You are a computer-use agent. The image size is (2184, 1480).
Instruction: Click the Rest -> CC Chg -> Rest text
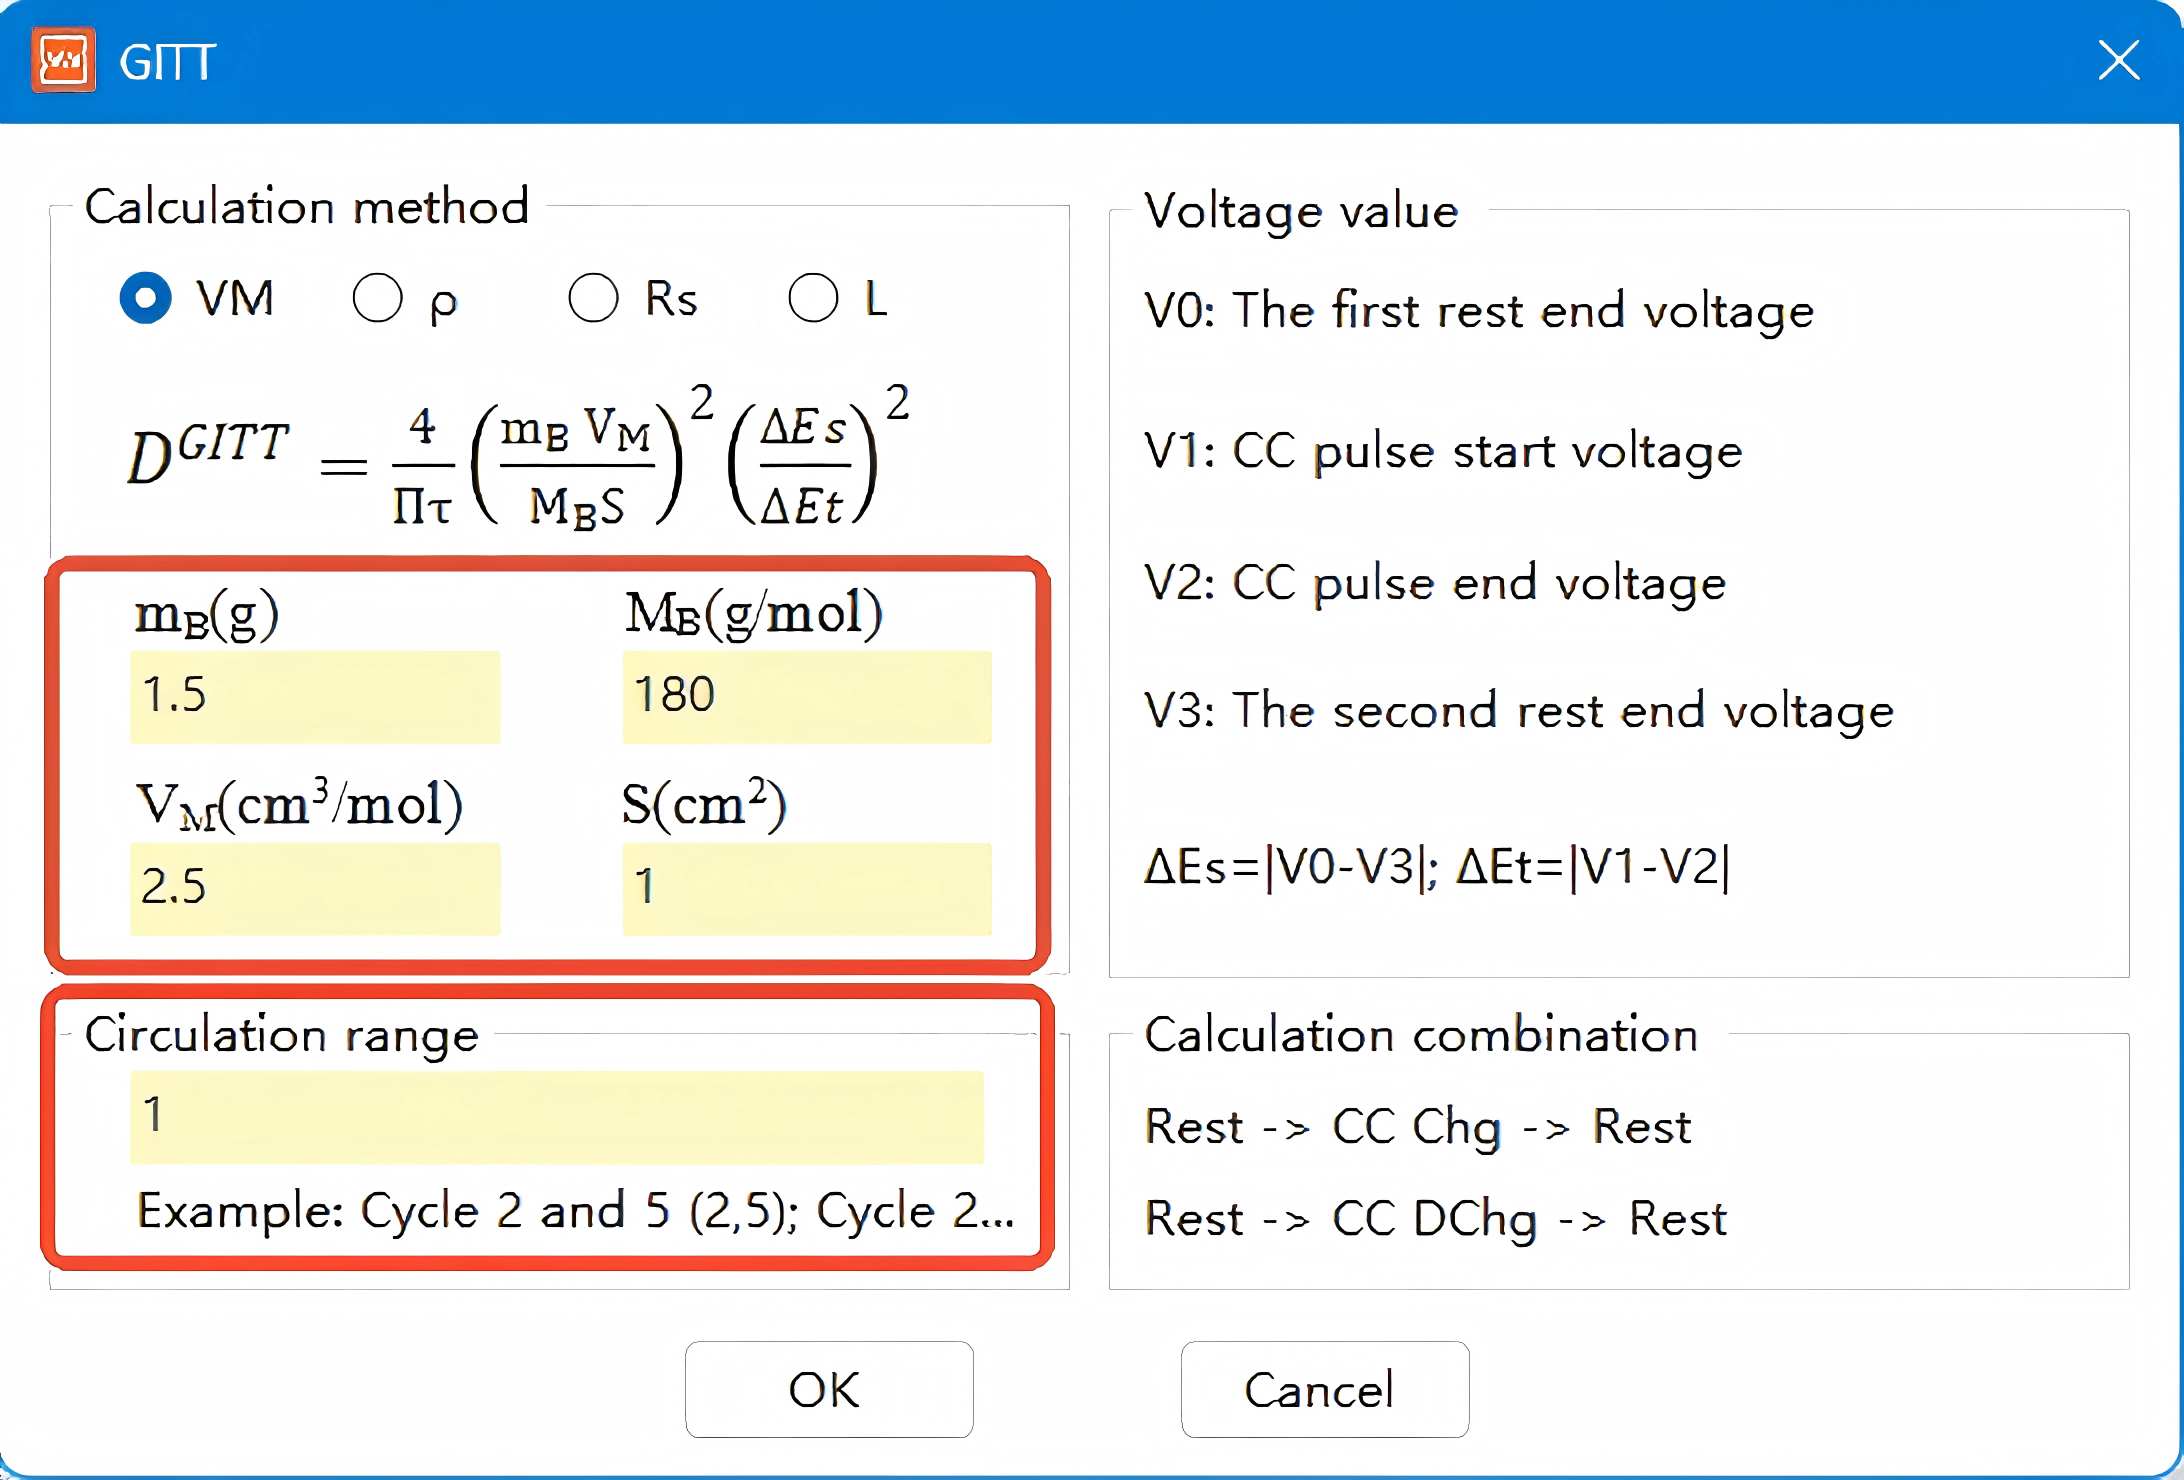pos(1417,1127)
